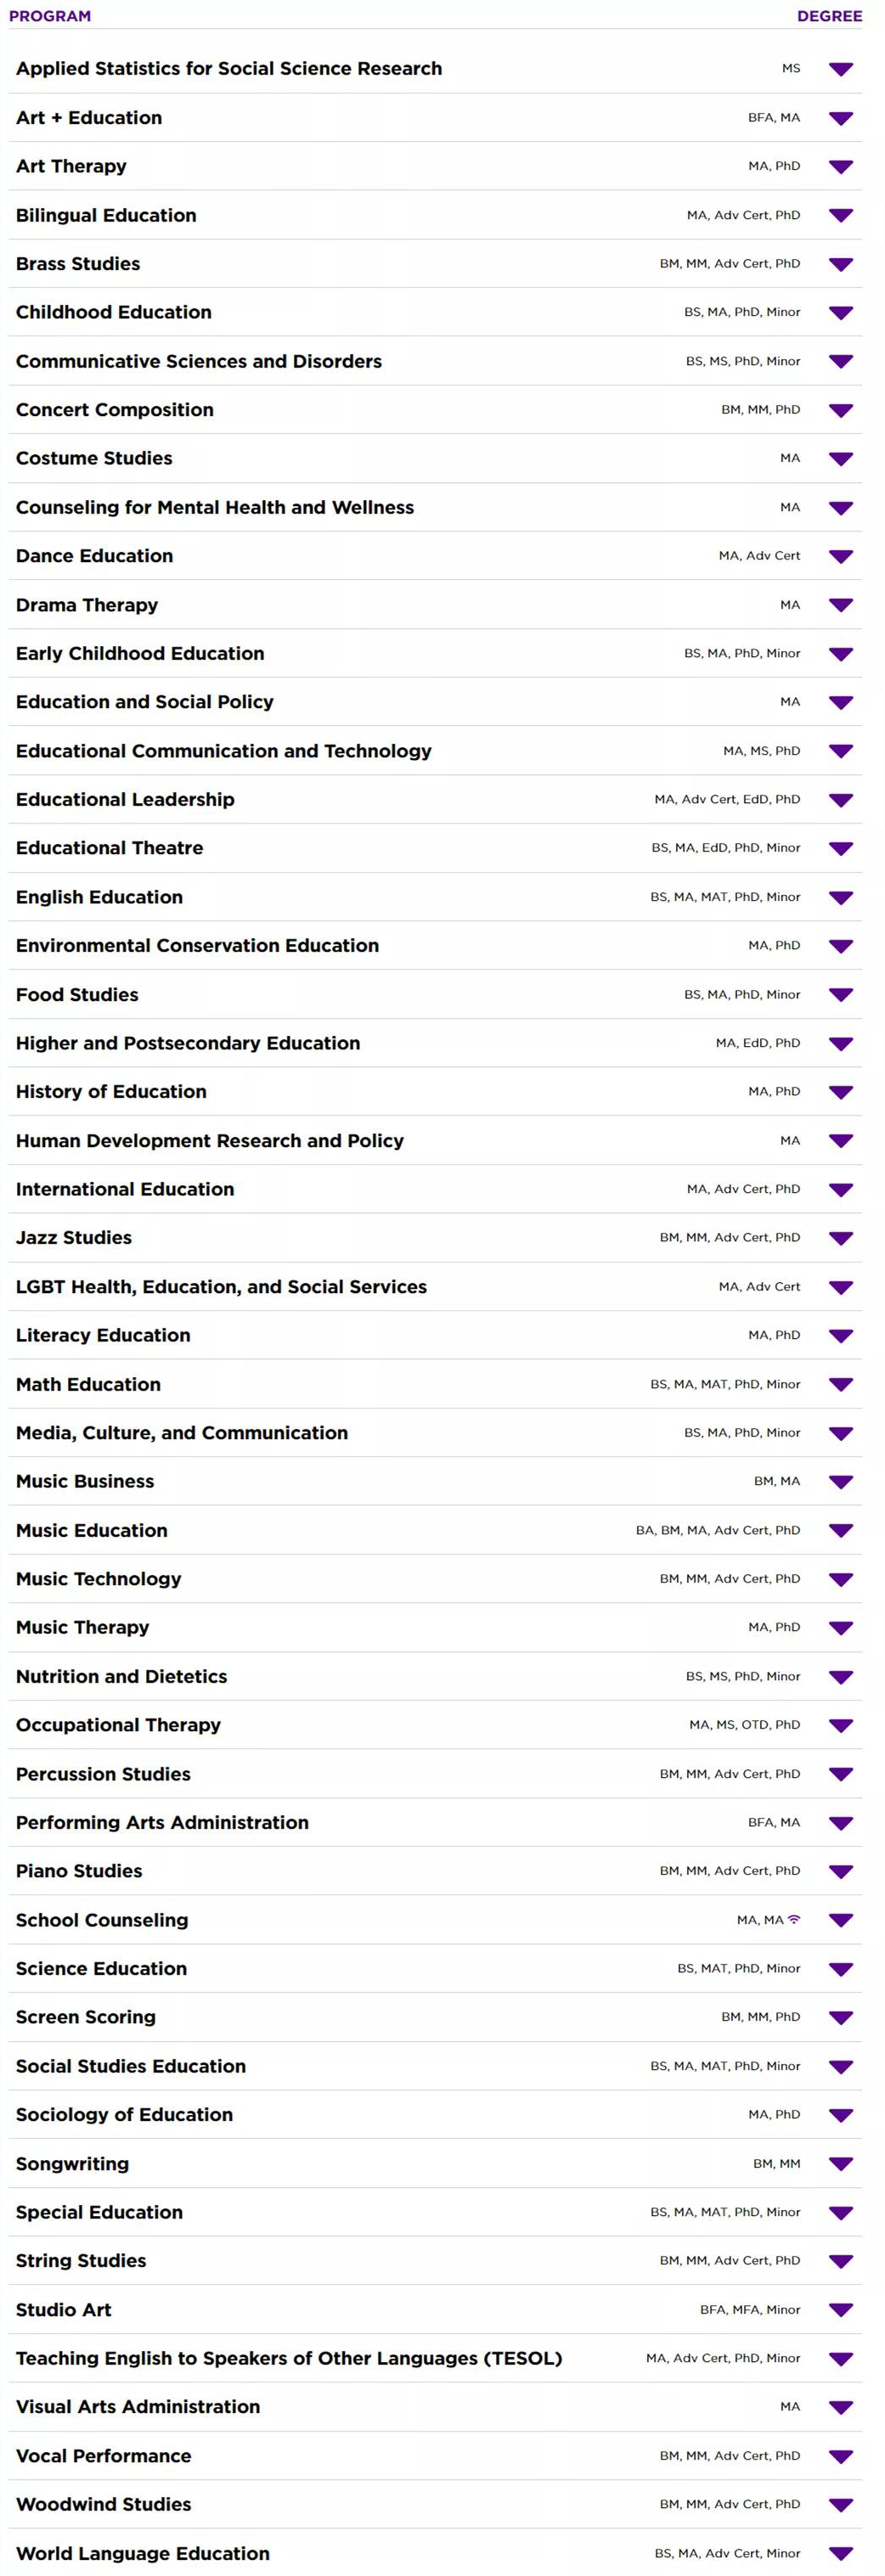The image size is (885, 2576).
Task: Click the DEGREE column header
Action: tap(829, 16)
